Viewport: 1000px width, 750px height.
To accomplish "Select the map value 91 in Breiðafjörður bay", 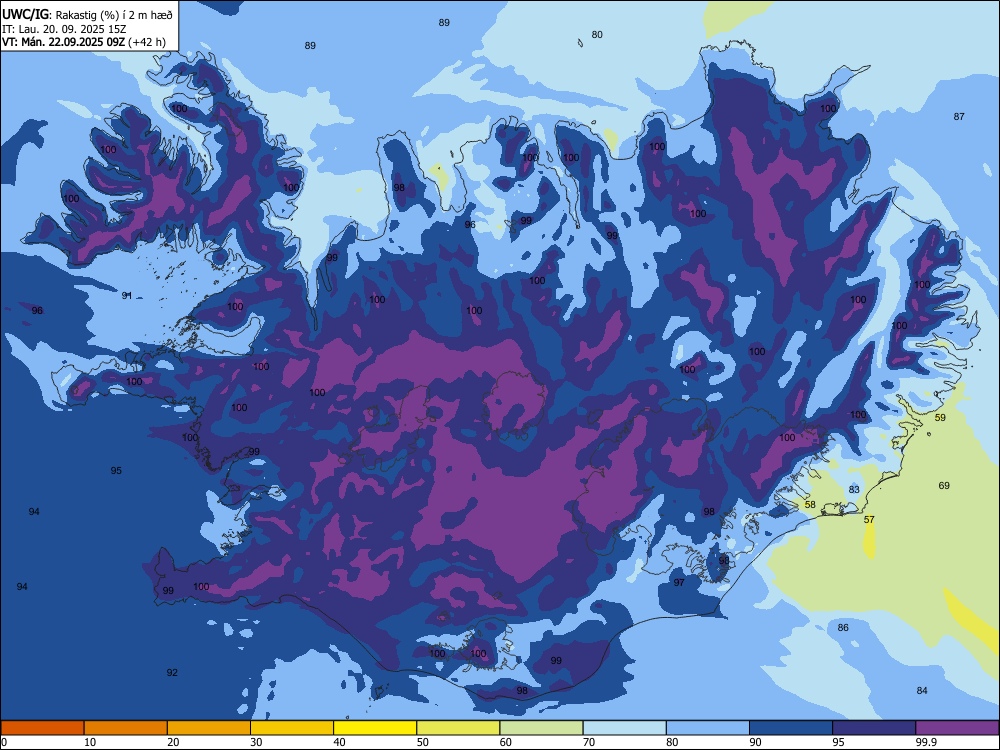I will tap(127, 295).
